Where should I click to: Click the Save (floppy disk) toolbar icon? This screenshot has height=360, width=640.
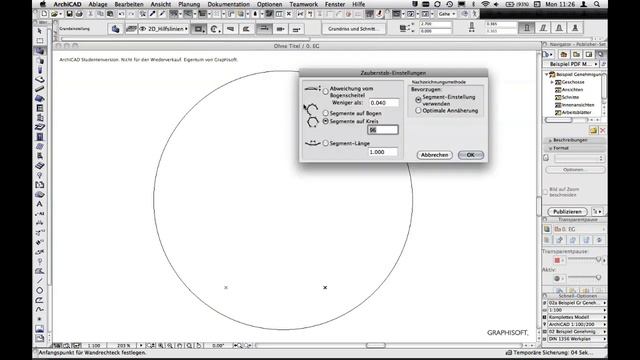point(69,14)
